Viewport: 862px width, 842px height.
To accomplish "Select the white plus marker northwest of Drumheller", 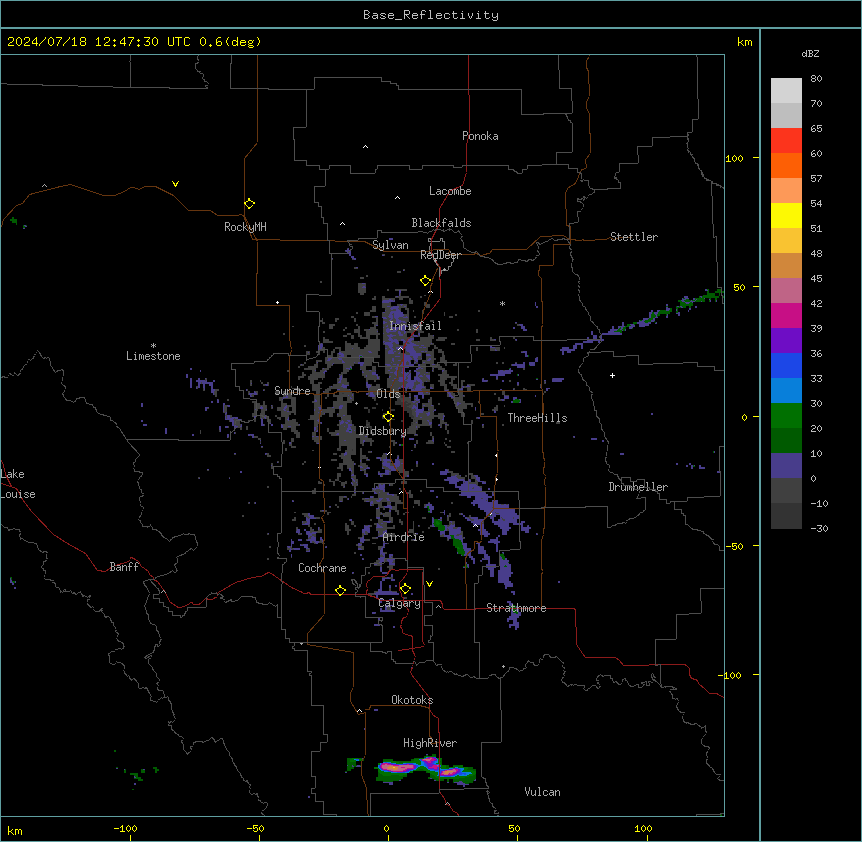I will coord(612,375).
